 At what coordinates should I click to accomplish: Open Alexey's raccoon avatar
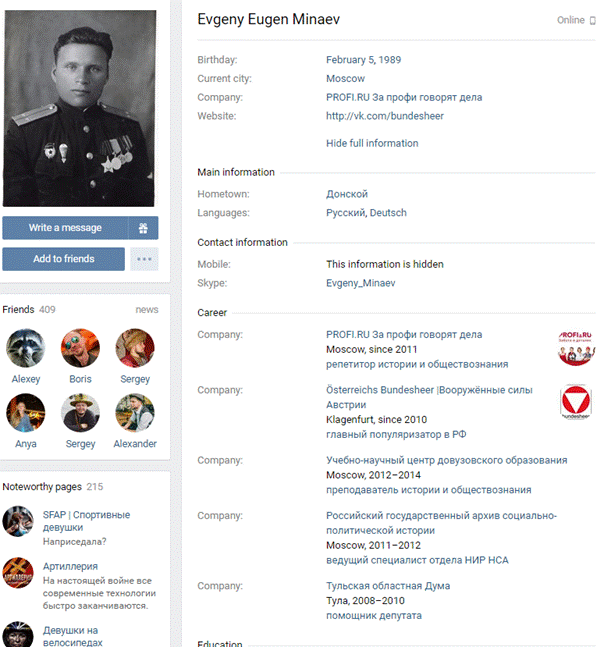click(26, 348)
